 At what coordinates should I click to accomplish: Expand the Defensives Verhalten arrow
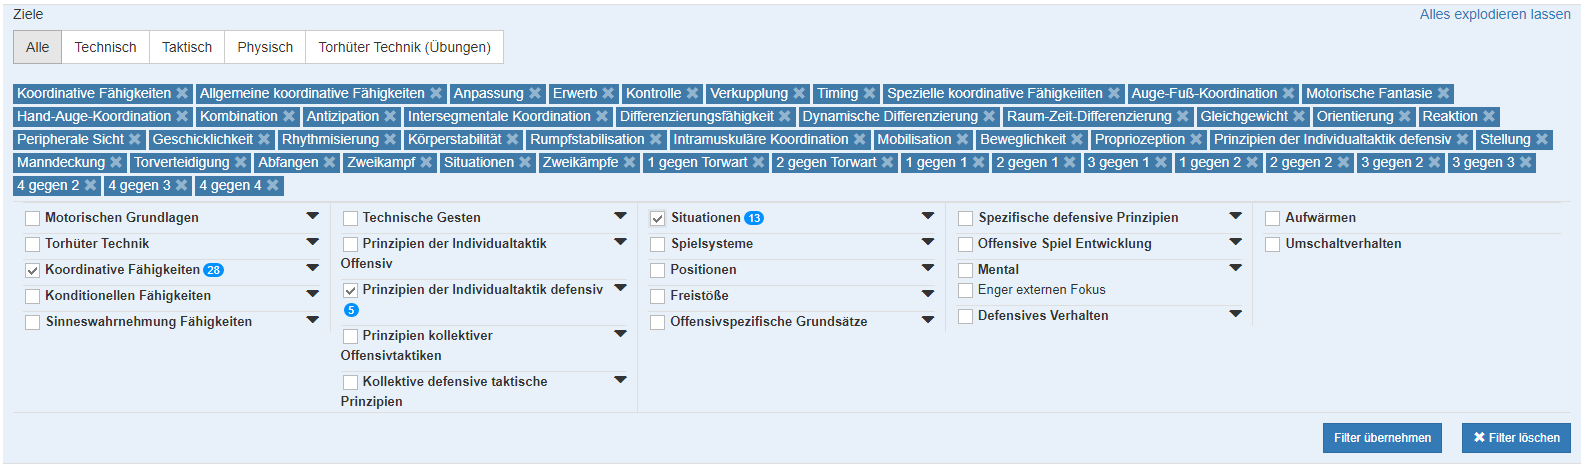[x=1235, y=314]
